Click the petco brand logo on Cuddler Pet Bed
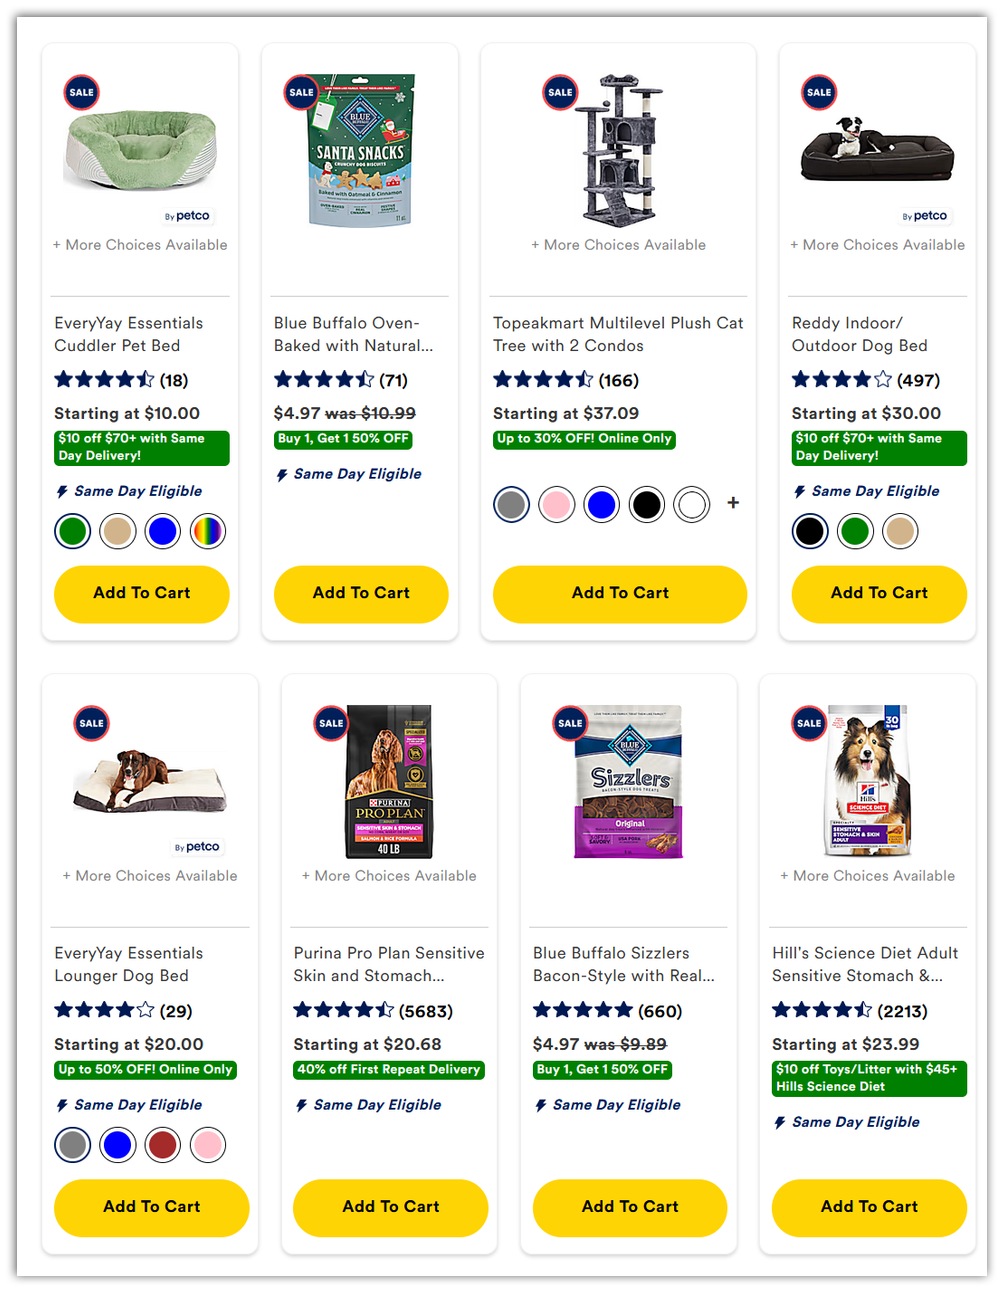Image resolution: width=1004 pixels, height=1293 pixels. tap(187, 216)
